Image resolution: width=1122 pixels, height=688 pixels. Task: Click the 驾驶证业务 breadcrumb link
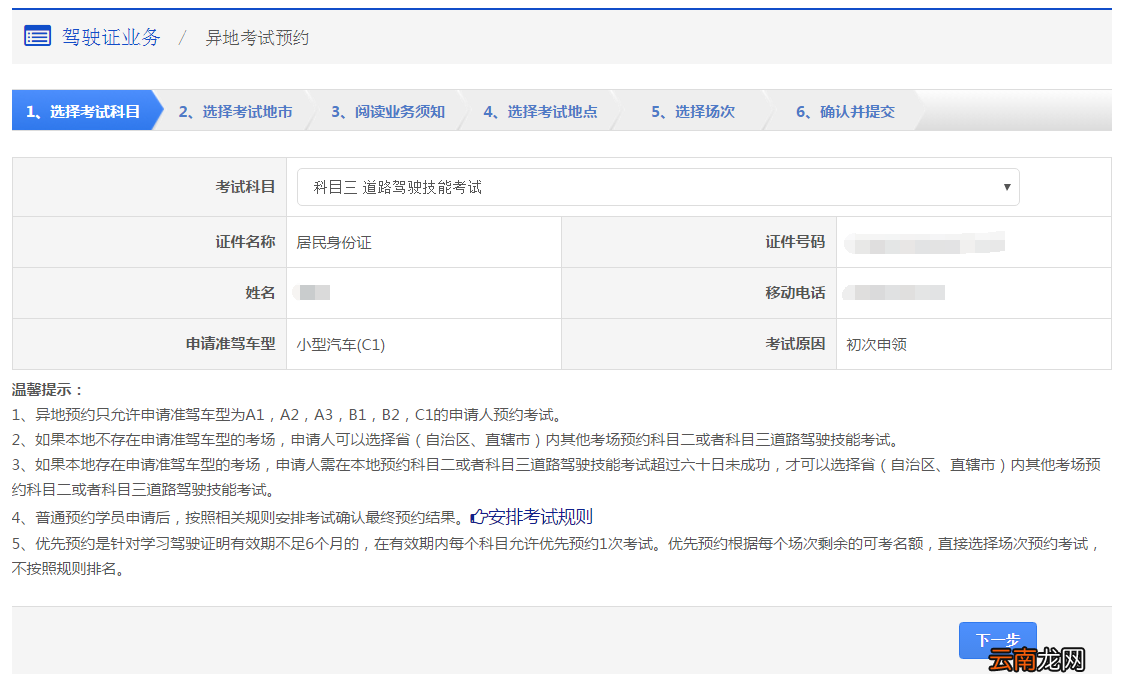[x=110, y=37]
